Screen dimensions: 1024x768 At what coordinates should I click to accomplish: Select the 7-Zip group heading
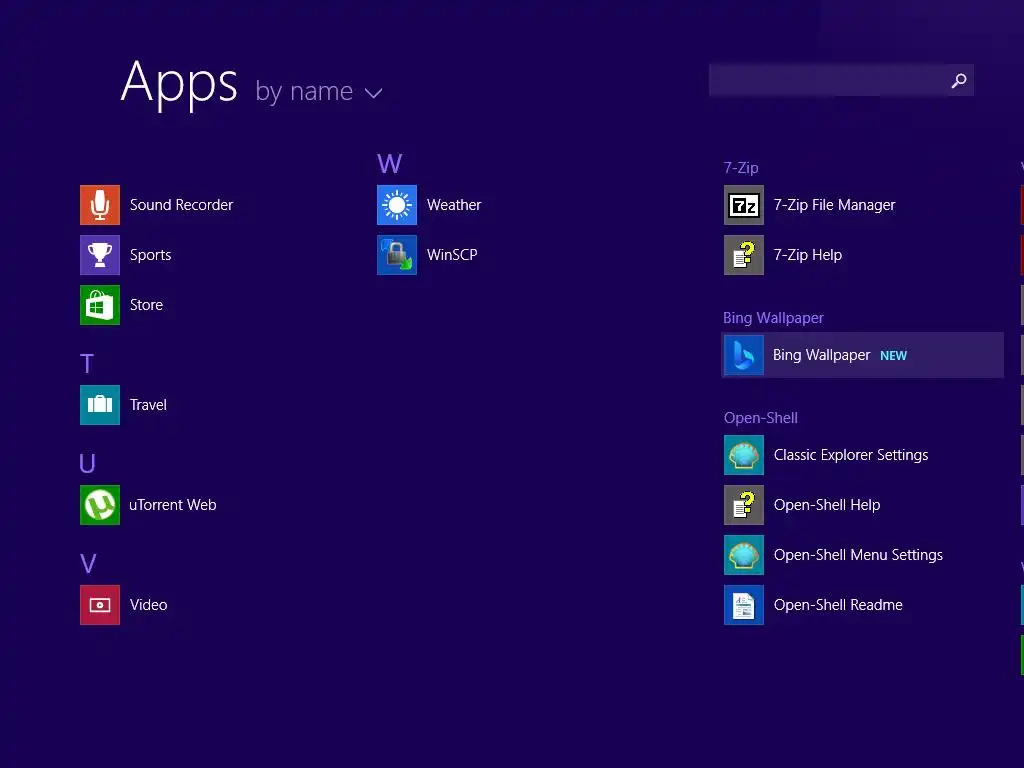(741, 168)
